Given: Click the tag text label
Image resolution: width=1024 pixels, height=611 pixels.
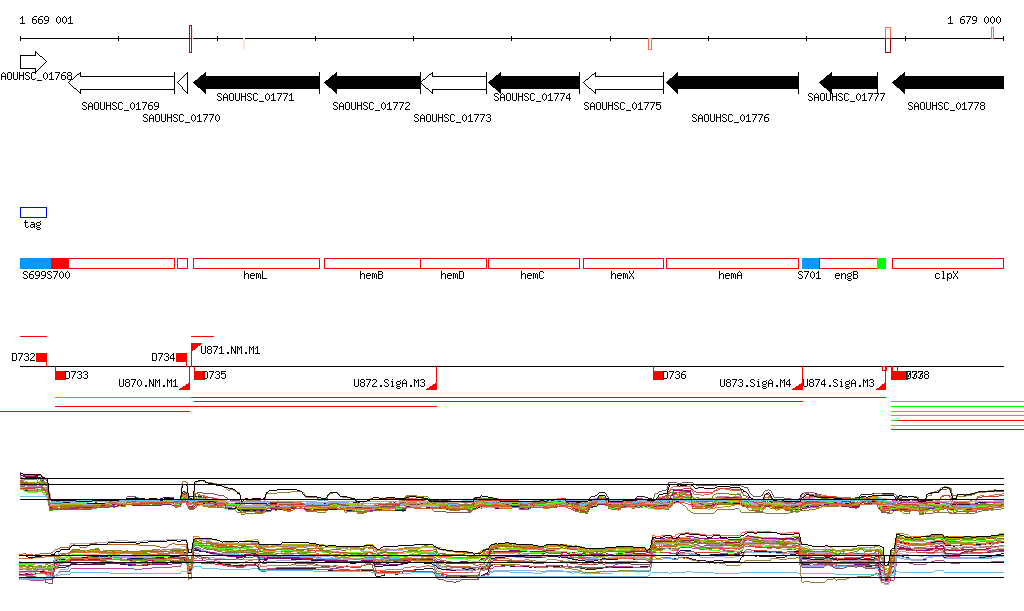Looking at the screenshot, I should [33, 225].
